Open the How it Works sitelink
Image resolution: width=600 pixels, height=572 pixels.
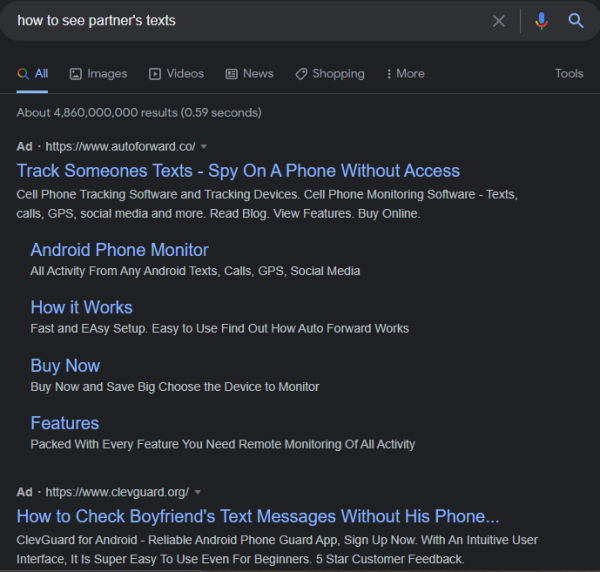click(x=82, y=307)
